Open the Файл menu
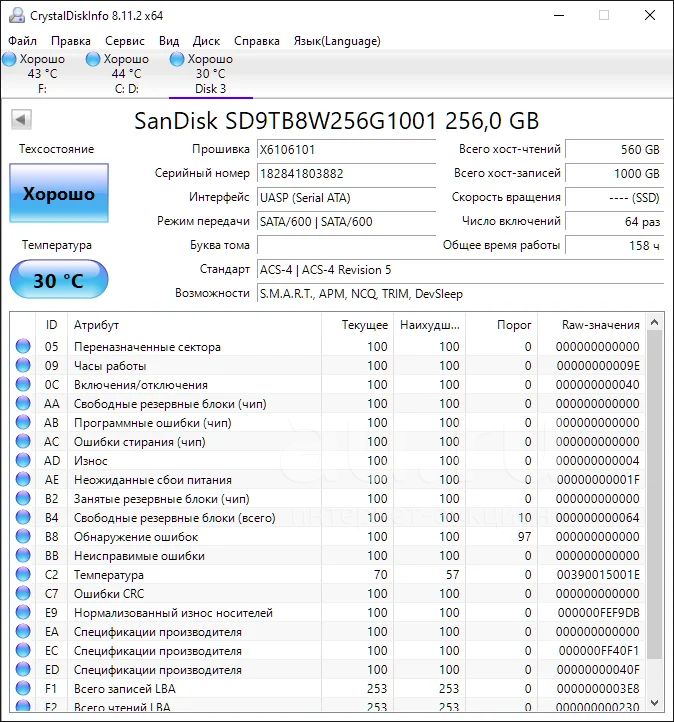 click(22, 41)
